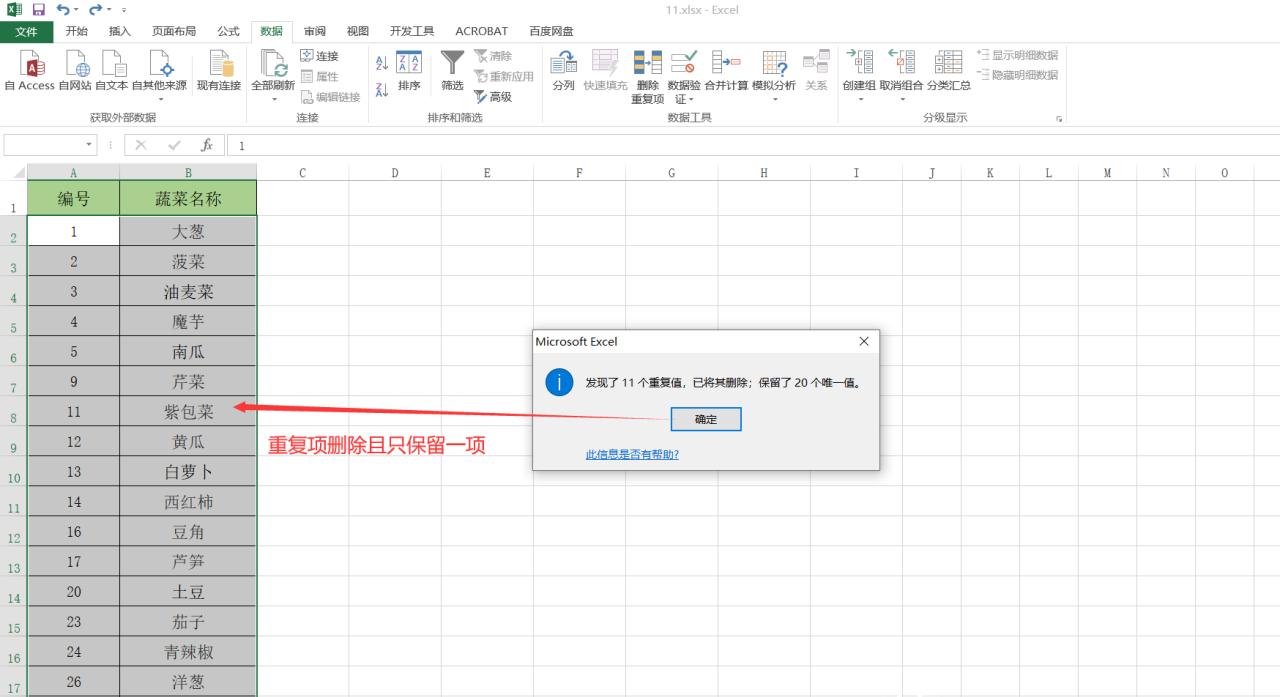The image size is (1280, 697).
Task: Select the cell containing 紫包菜
Action: (x=188, y=411)
